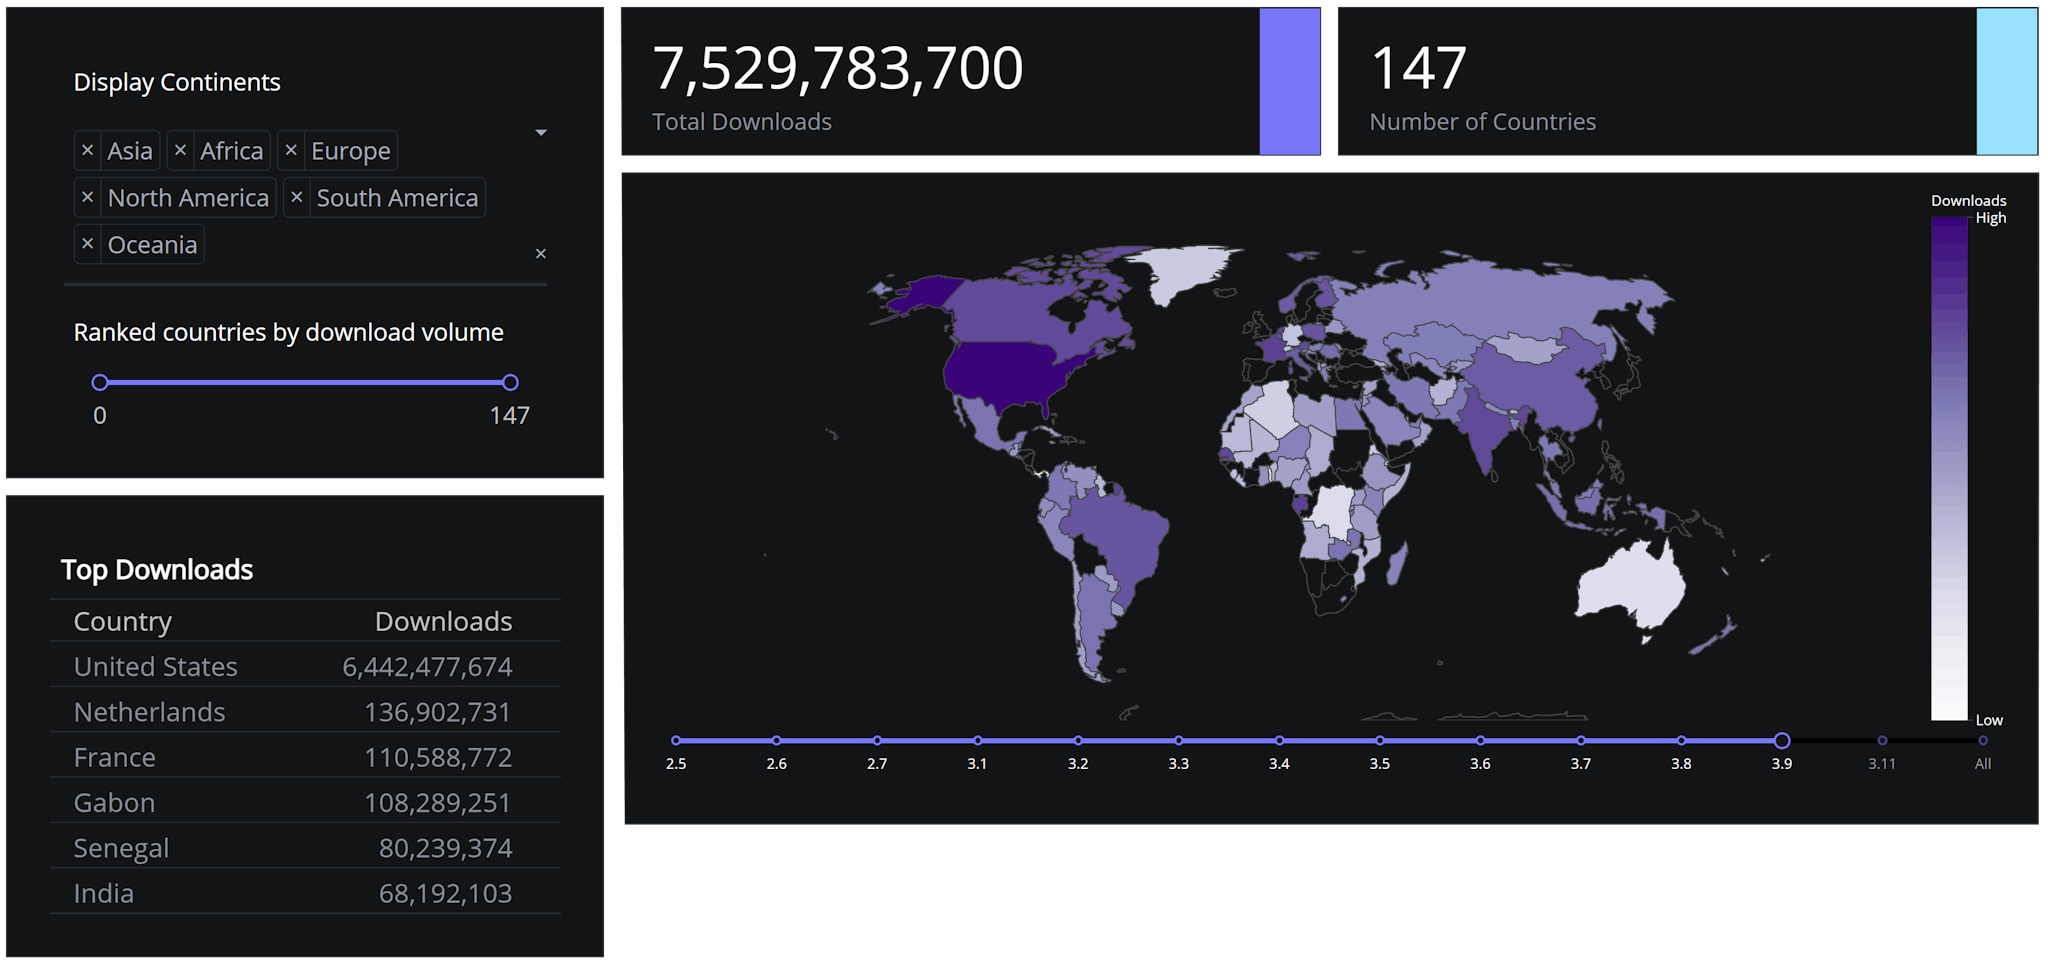Remove the Africa continent chip
2048x966 pixels.
pyautogui.click(x=182, y=150)
